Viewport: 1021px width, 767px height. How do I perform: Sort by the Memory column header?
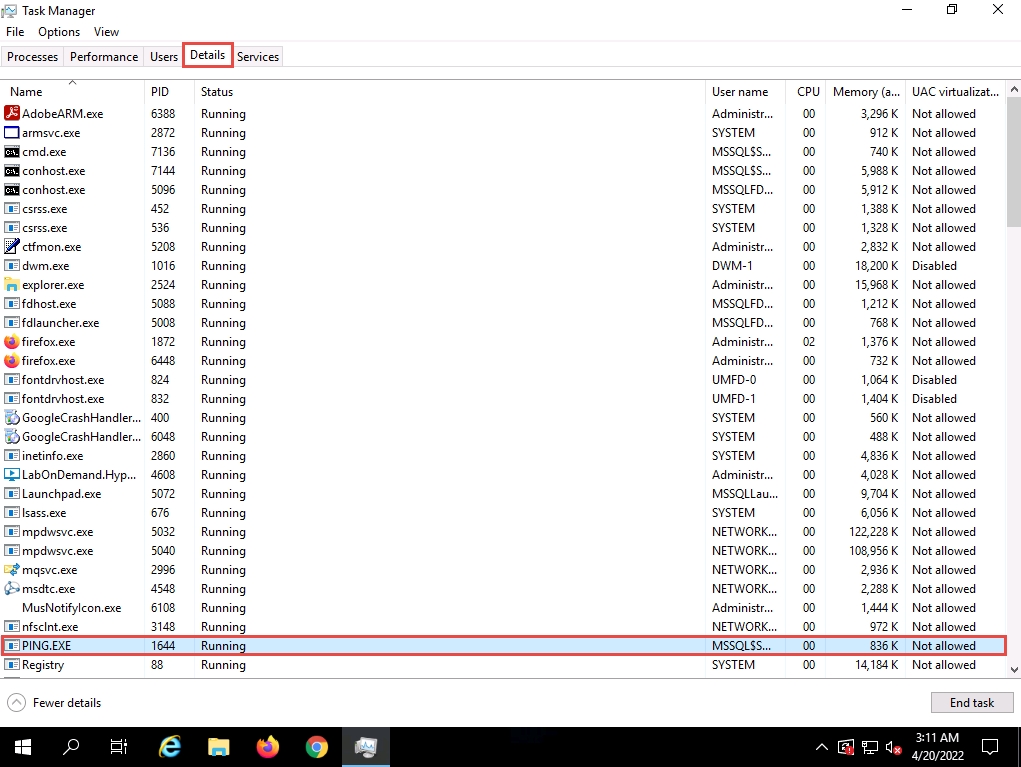tap(855, 92)
